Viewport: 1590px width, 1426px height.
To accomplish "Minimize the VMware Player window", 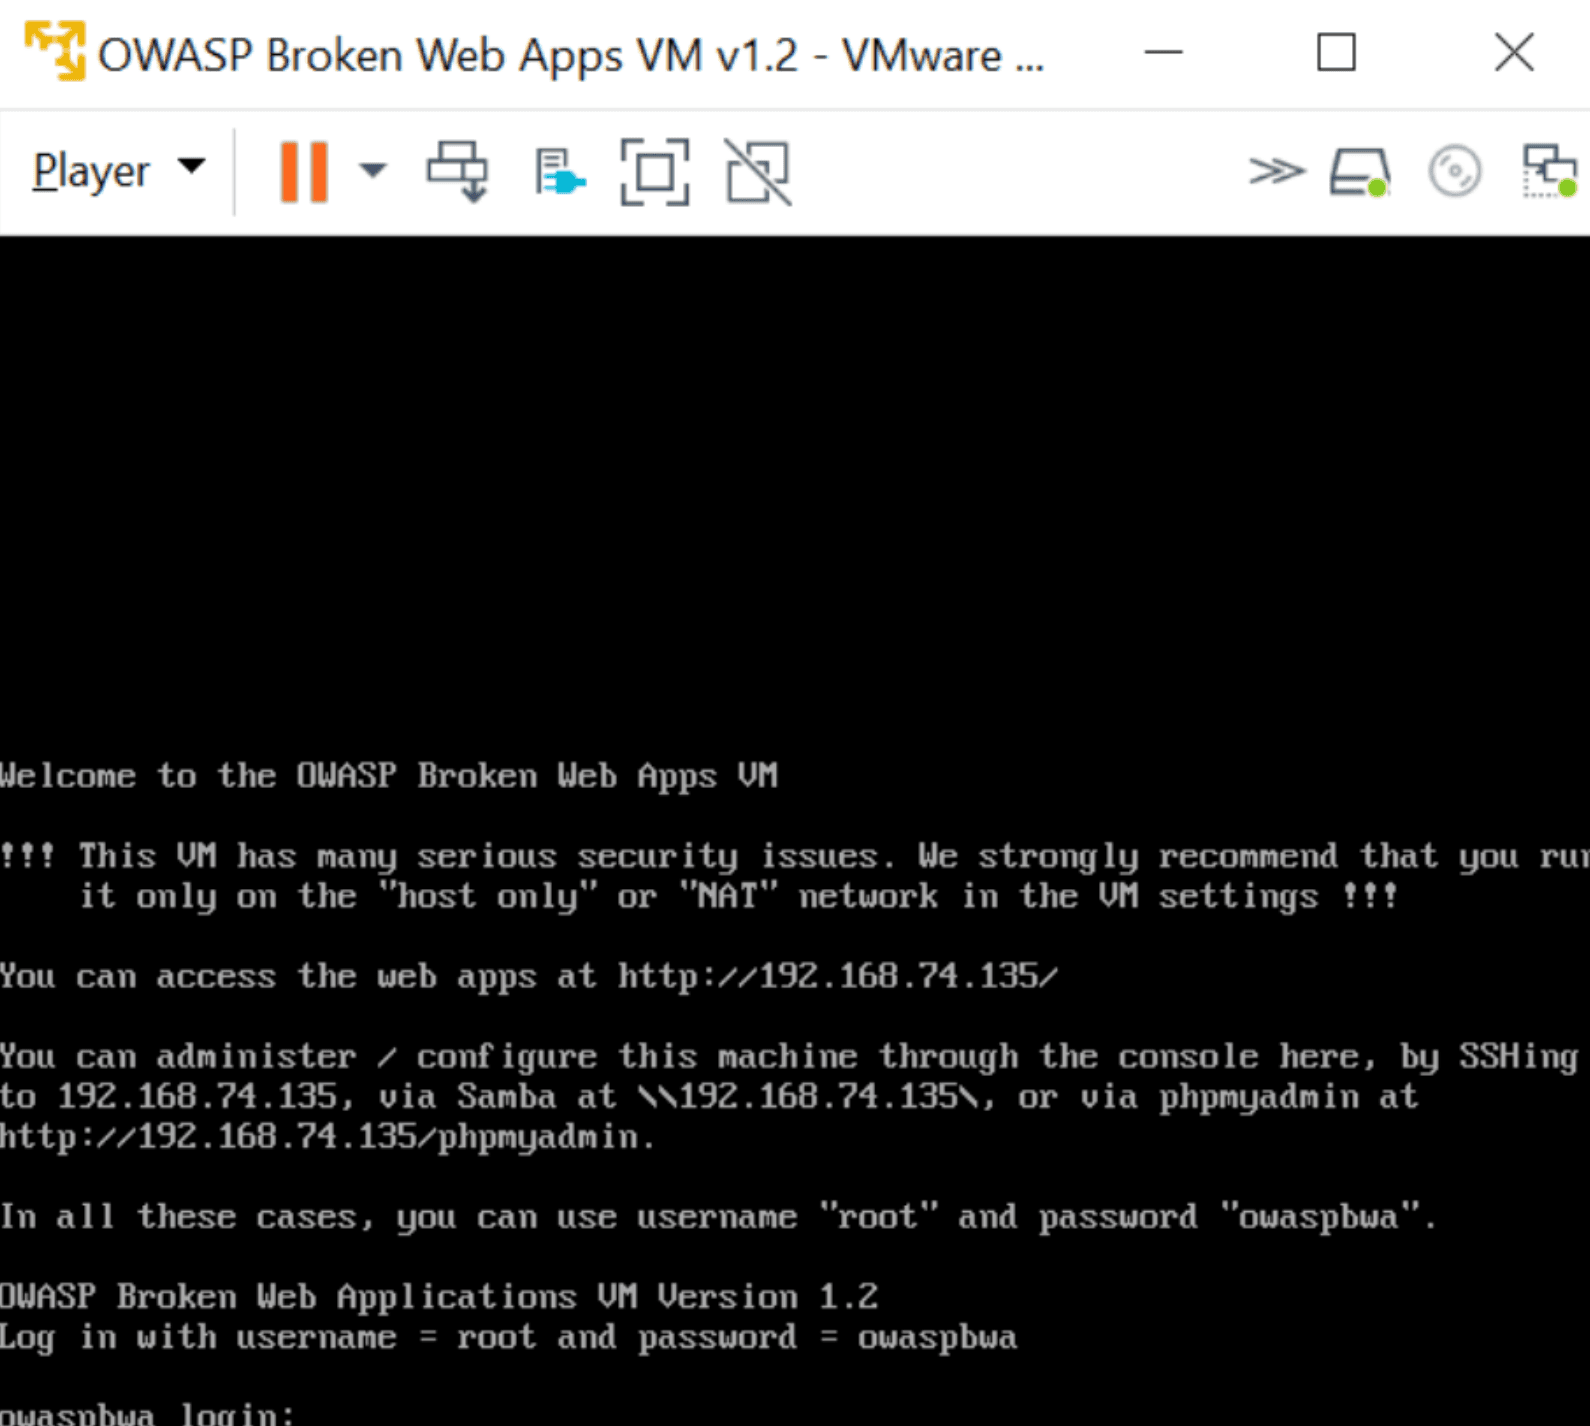I will point(1163,52).
